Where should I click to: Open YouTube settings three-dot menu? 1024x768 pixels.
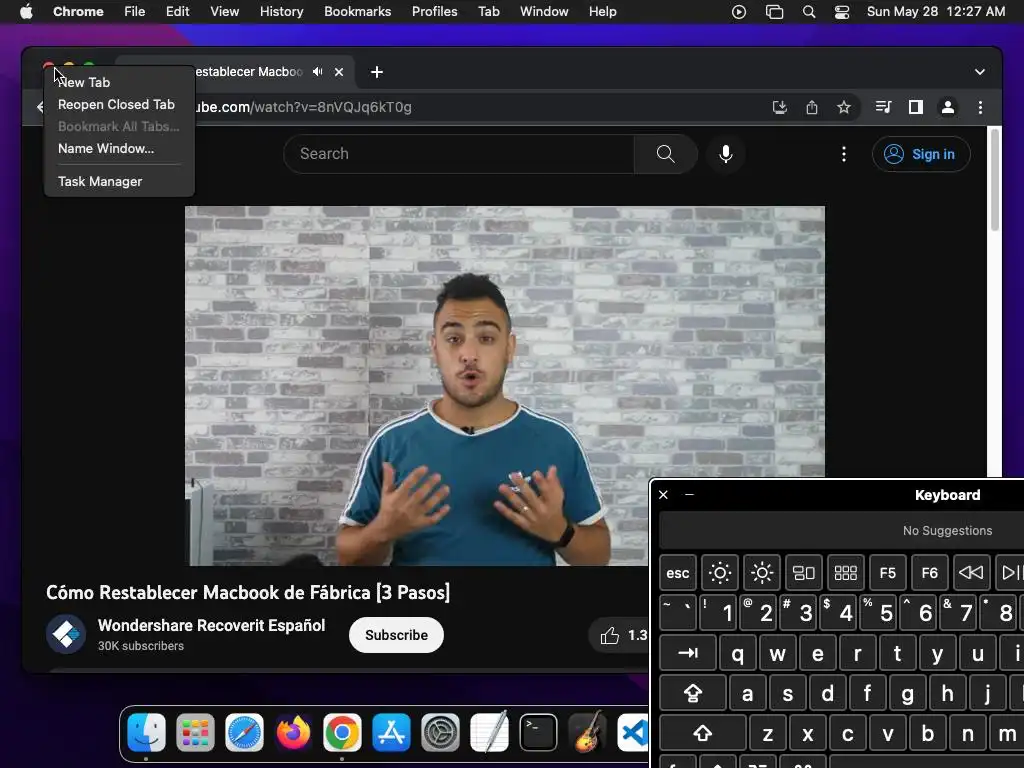pyautogui.click(x=844, y=154)
